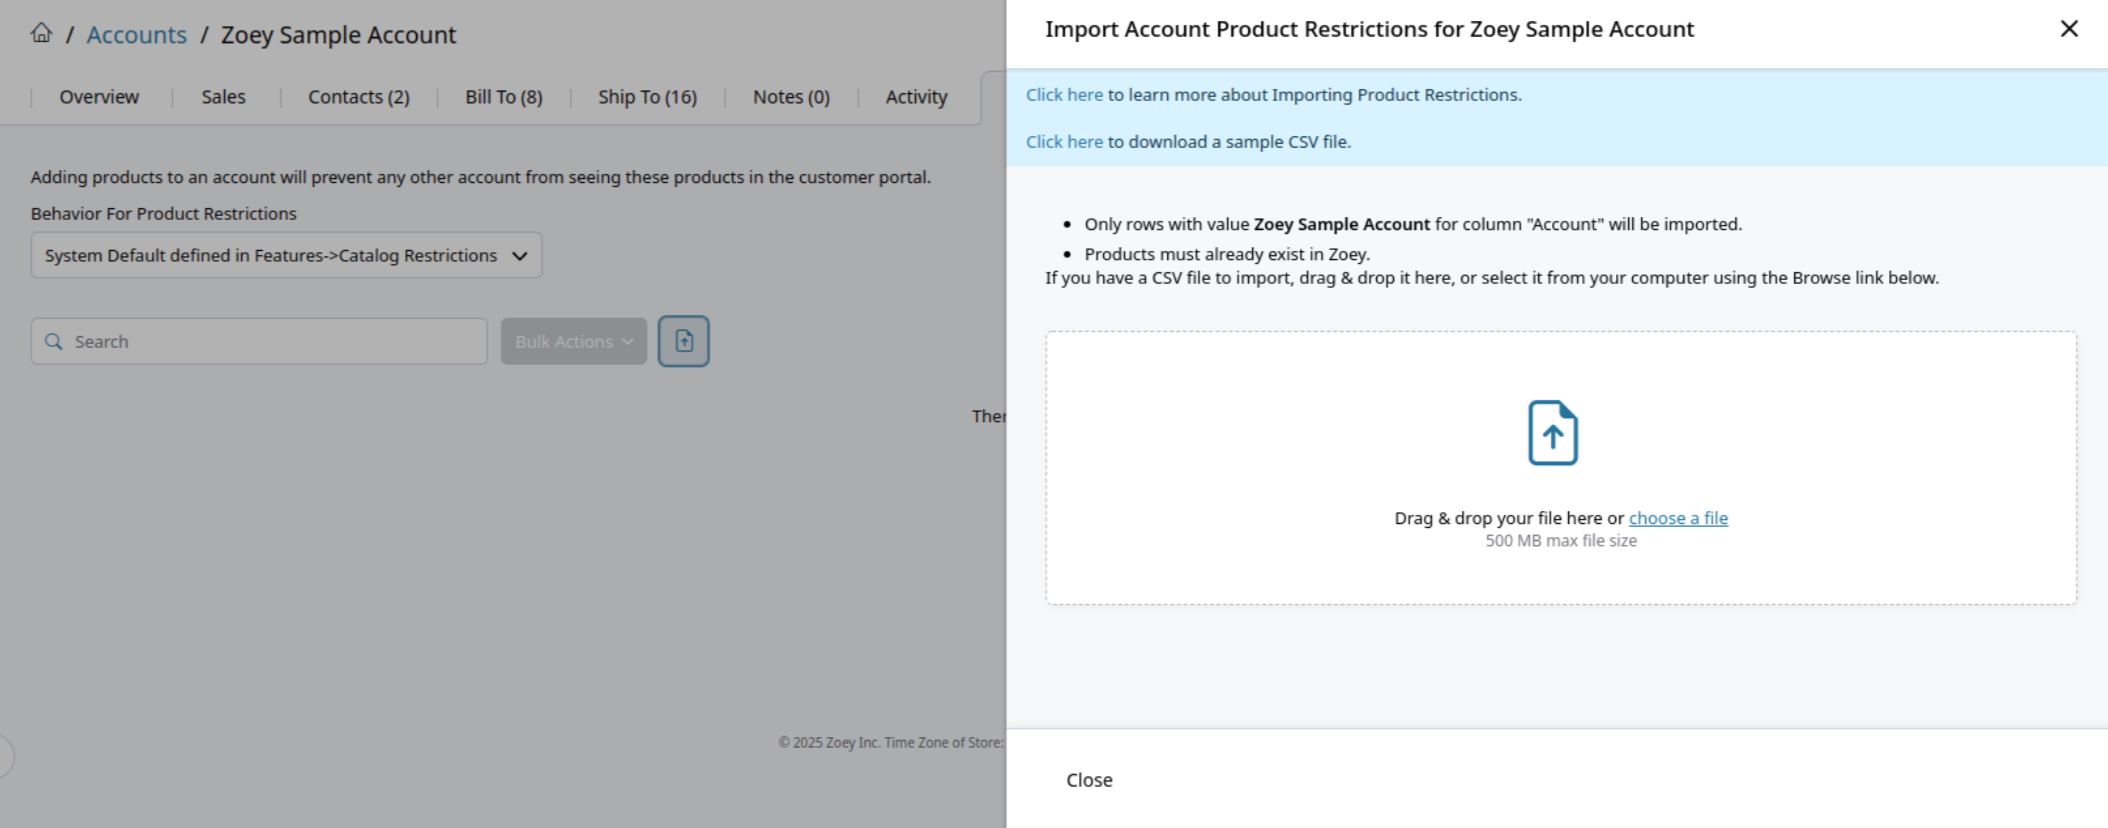Switch to the Sales tab

coord(223,97)
